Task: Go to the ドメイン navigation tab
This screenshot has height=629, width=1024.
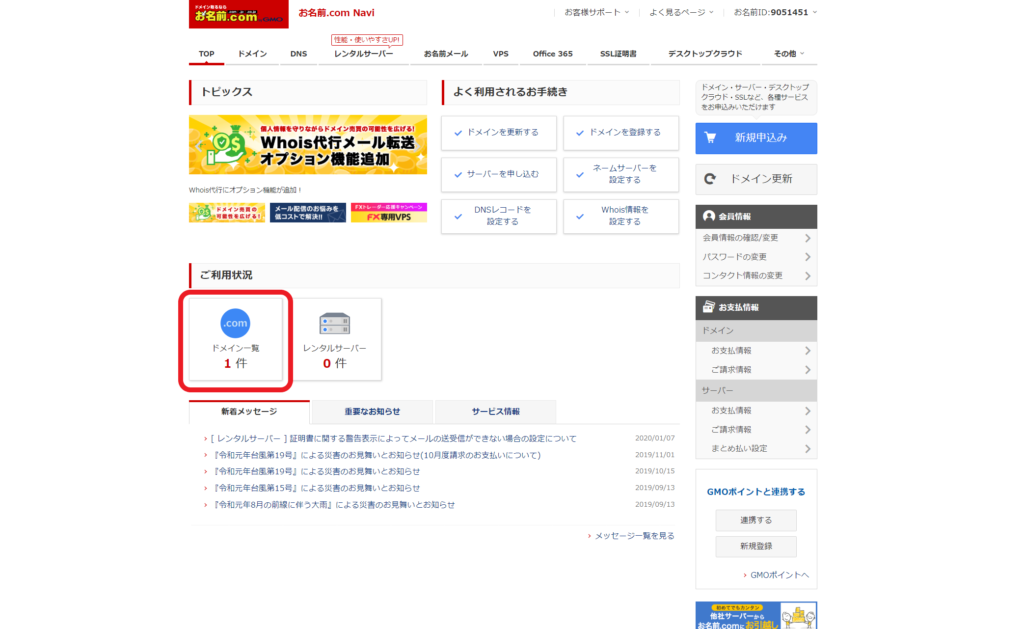Action: click(252, 54)
